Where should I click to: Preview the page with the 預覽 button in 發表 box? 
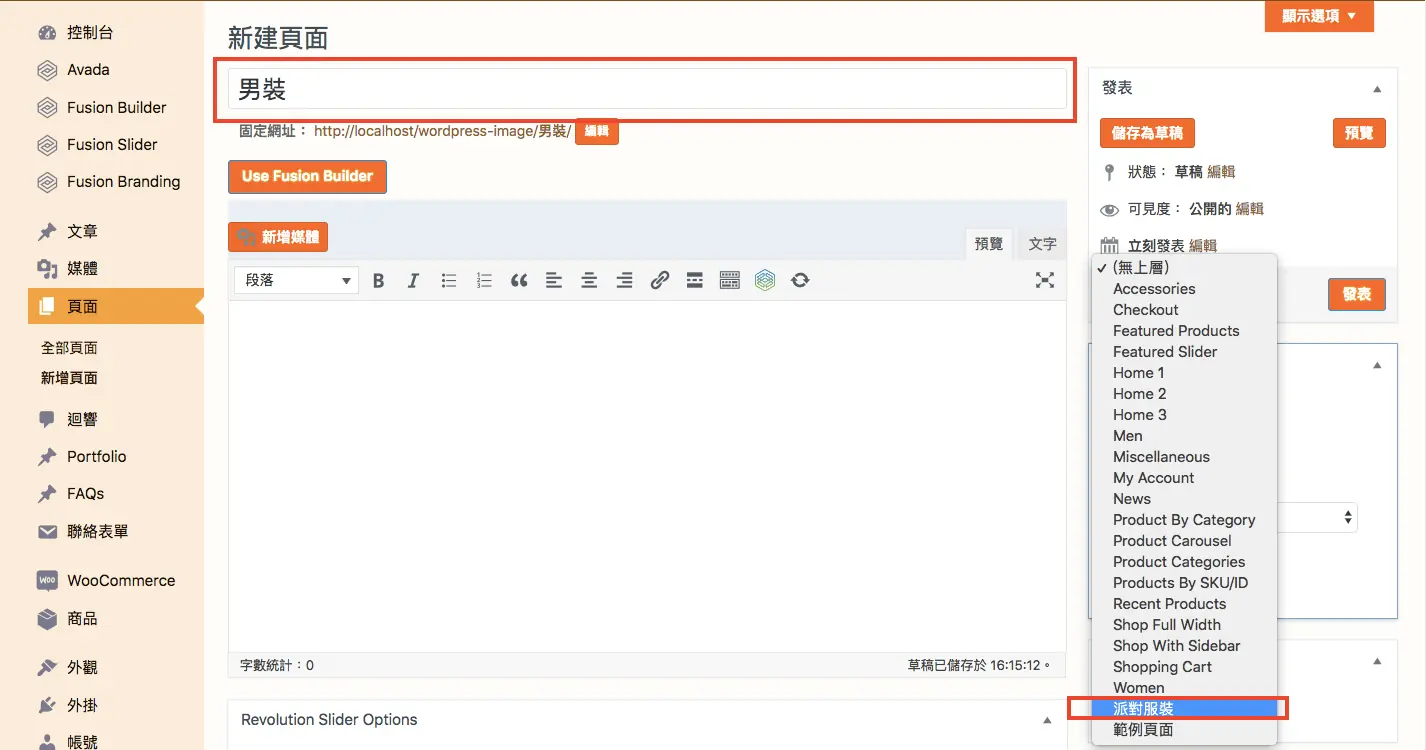(1359, 133)
